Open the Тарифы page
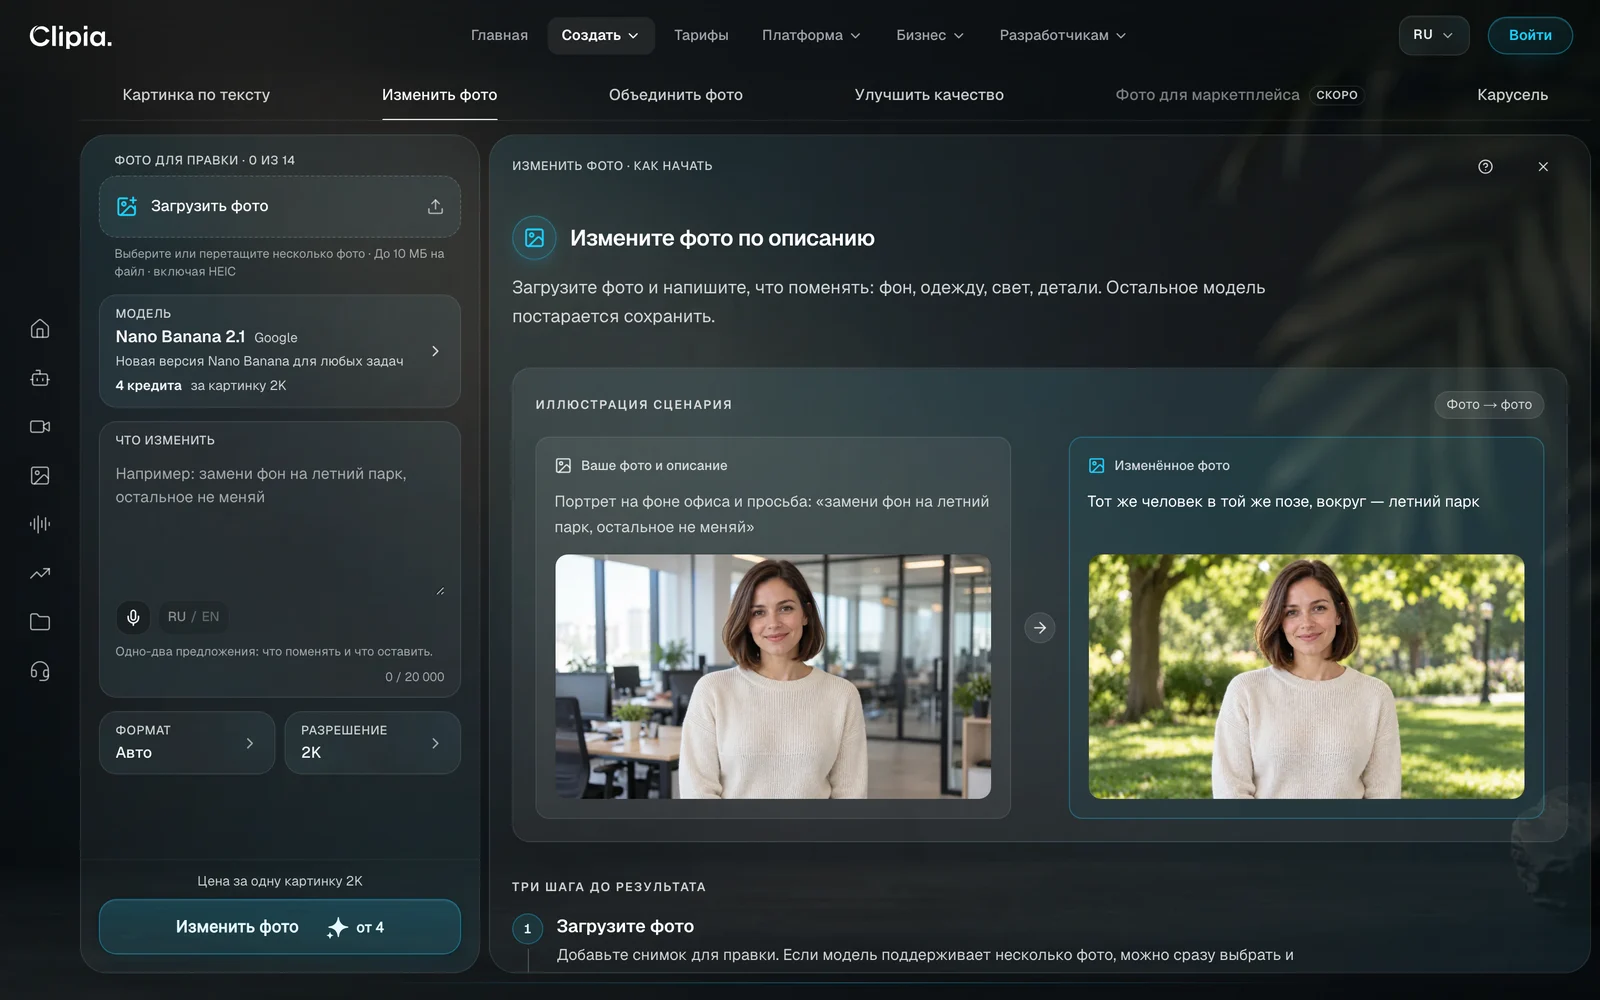1600x1000 pixels. click(701, 35)
